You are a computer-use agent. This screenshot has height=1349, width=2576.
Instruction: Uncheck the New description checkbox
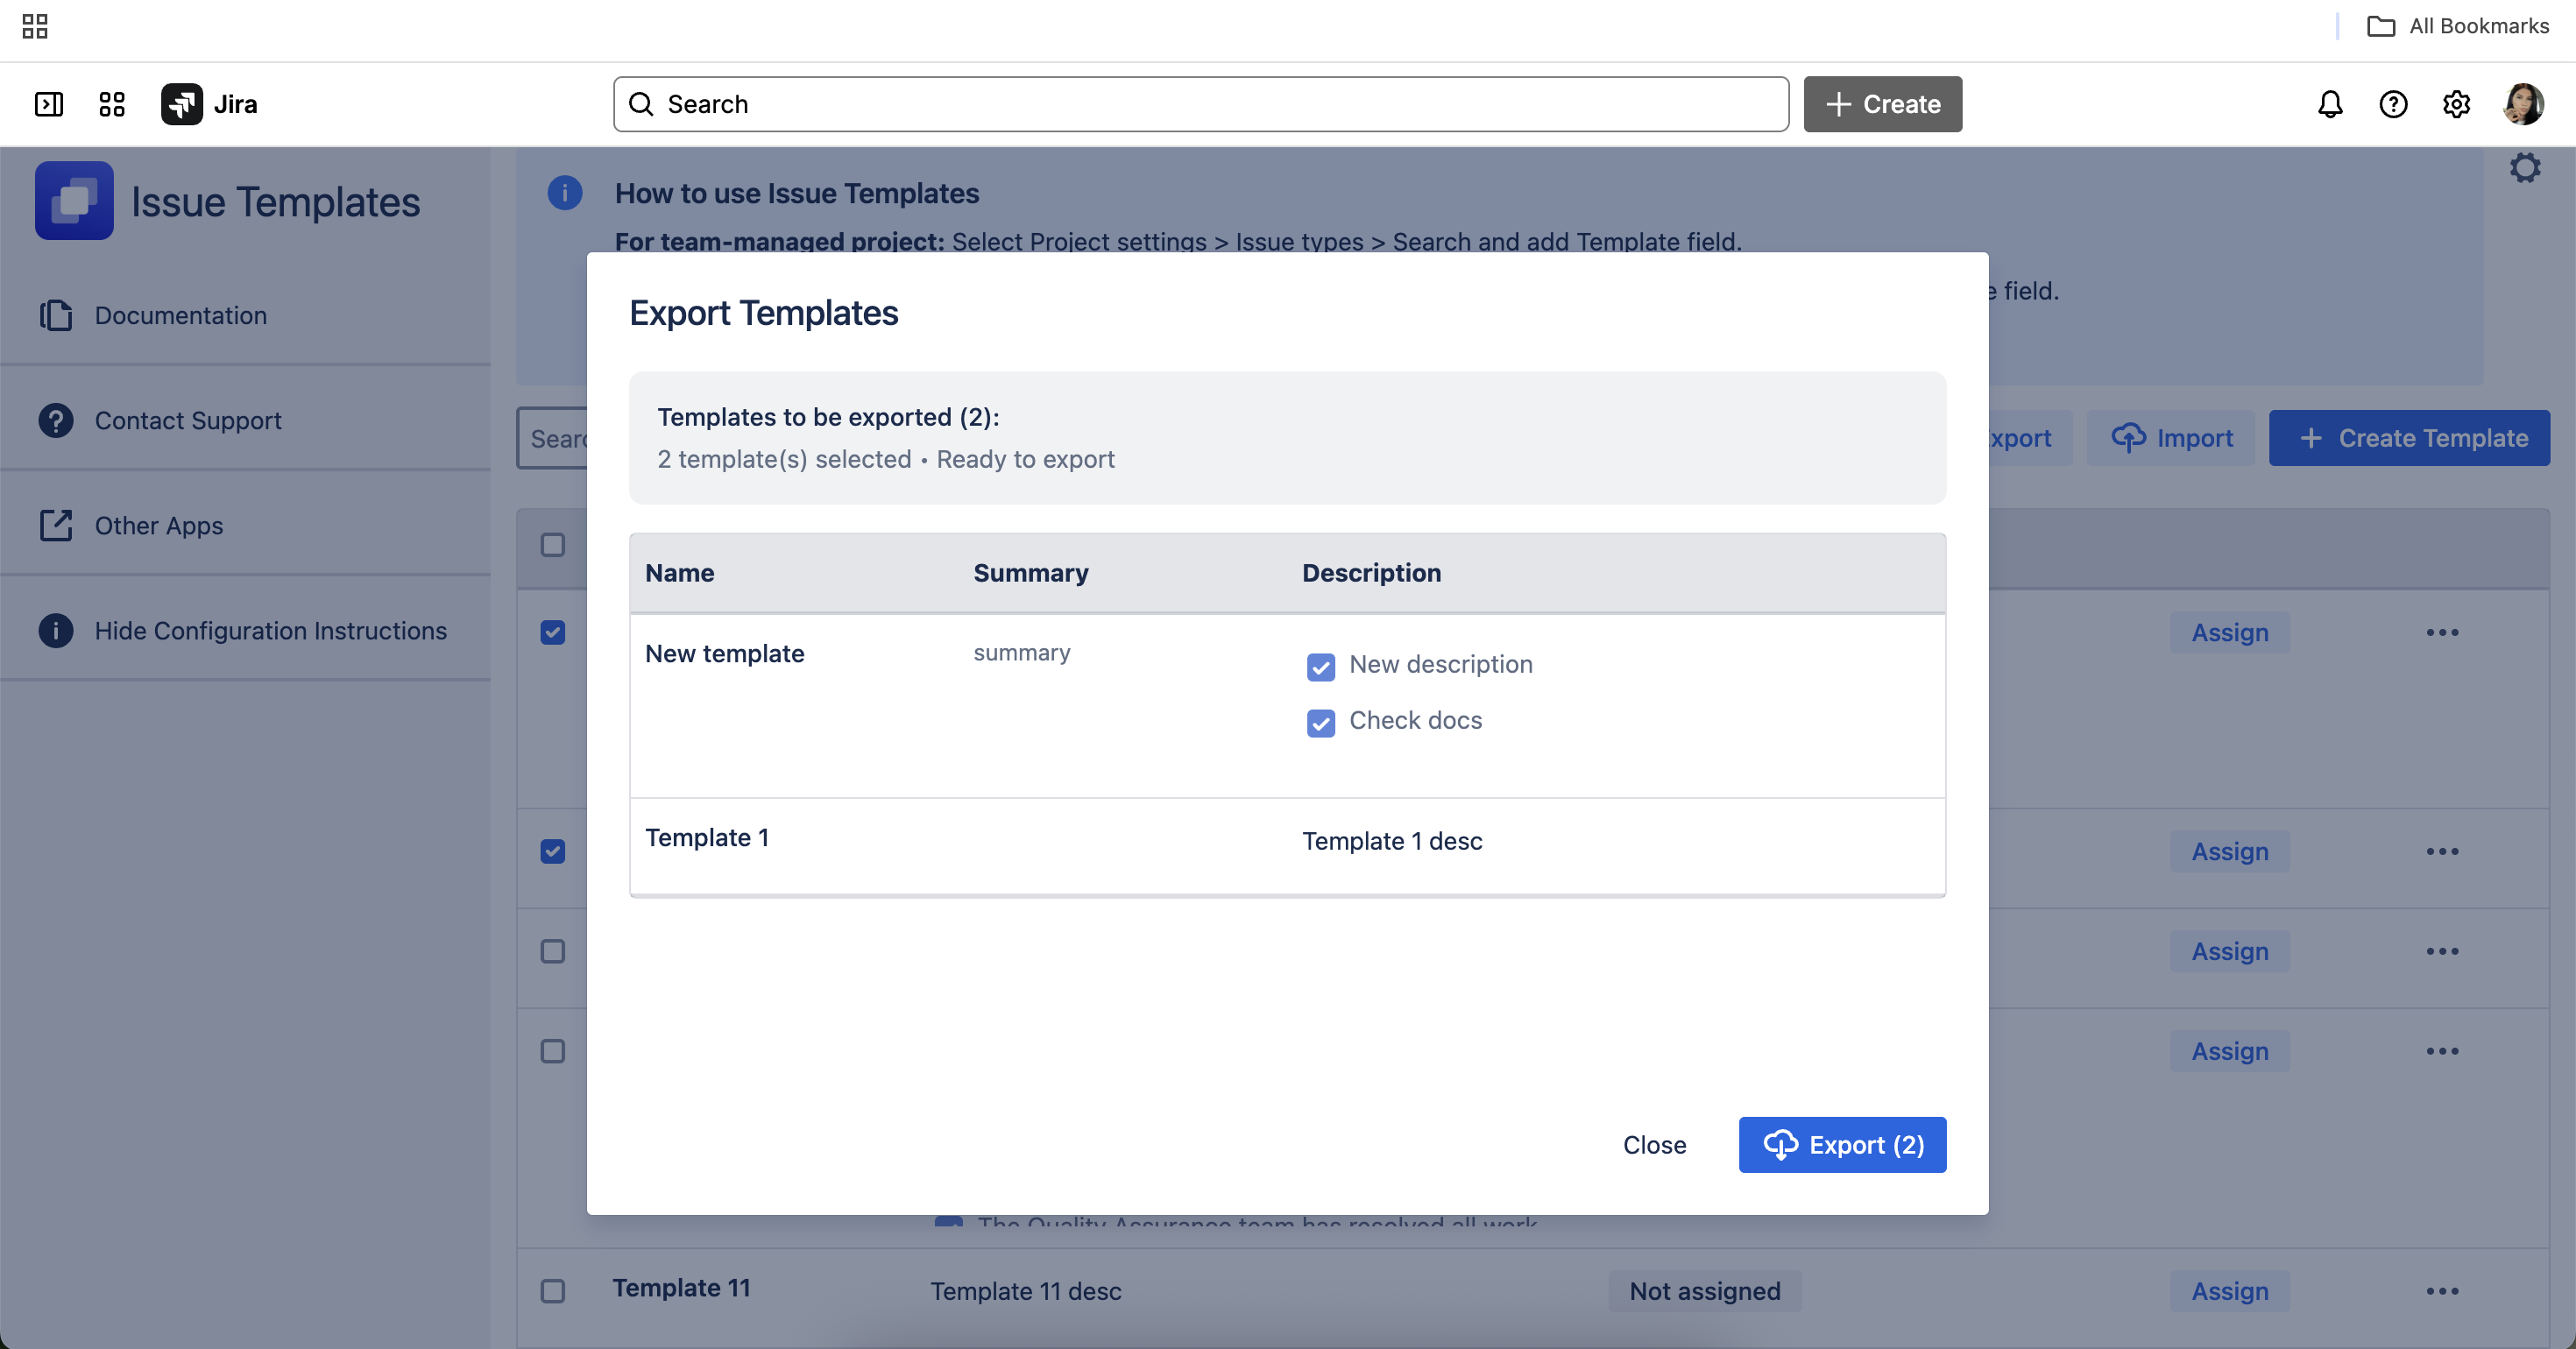point(1320,667)
